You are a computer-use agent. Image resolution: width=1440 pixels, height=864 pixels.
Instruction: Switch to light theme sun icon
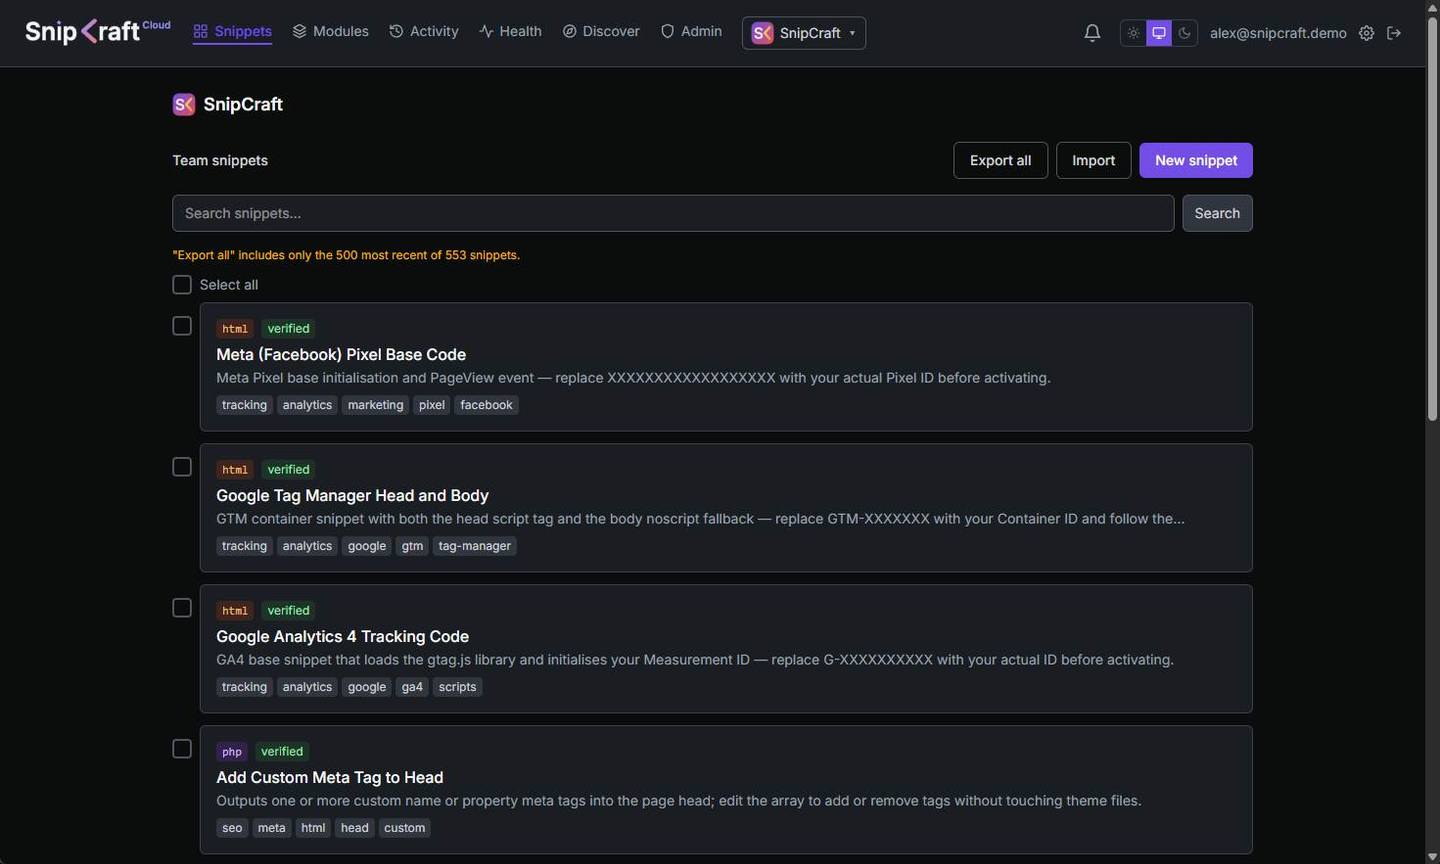point(1133,33)
